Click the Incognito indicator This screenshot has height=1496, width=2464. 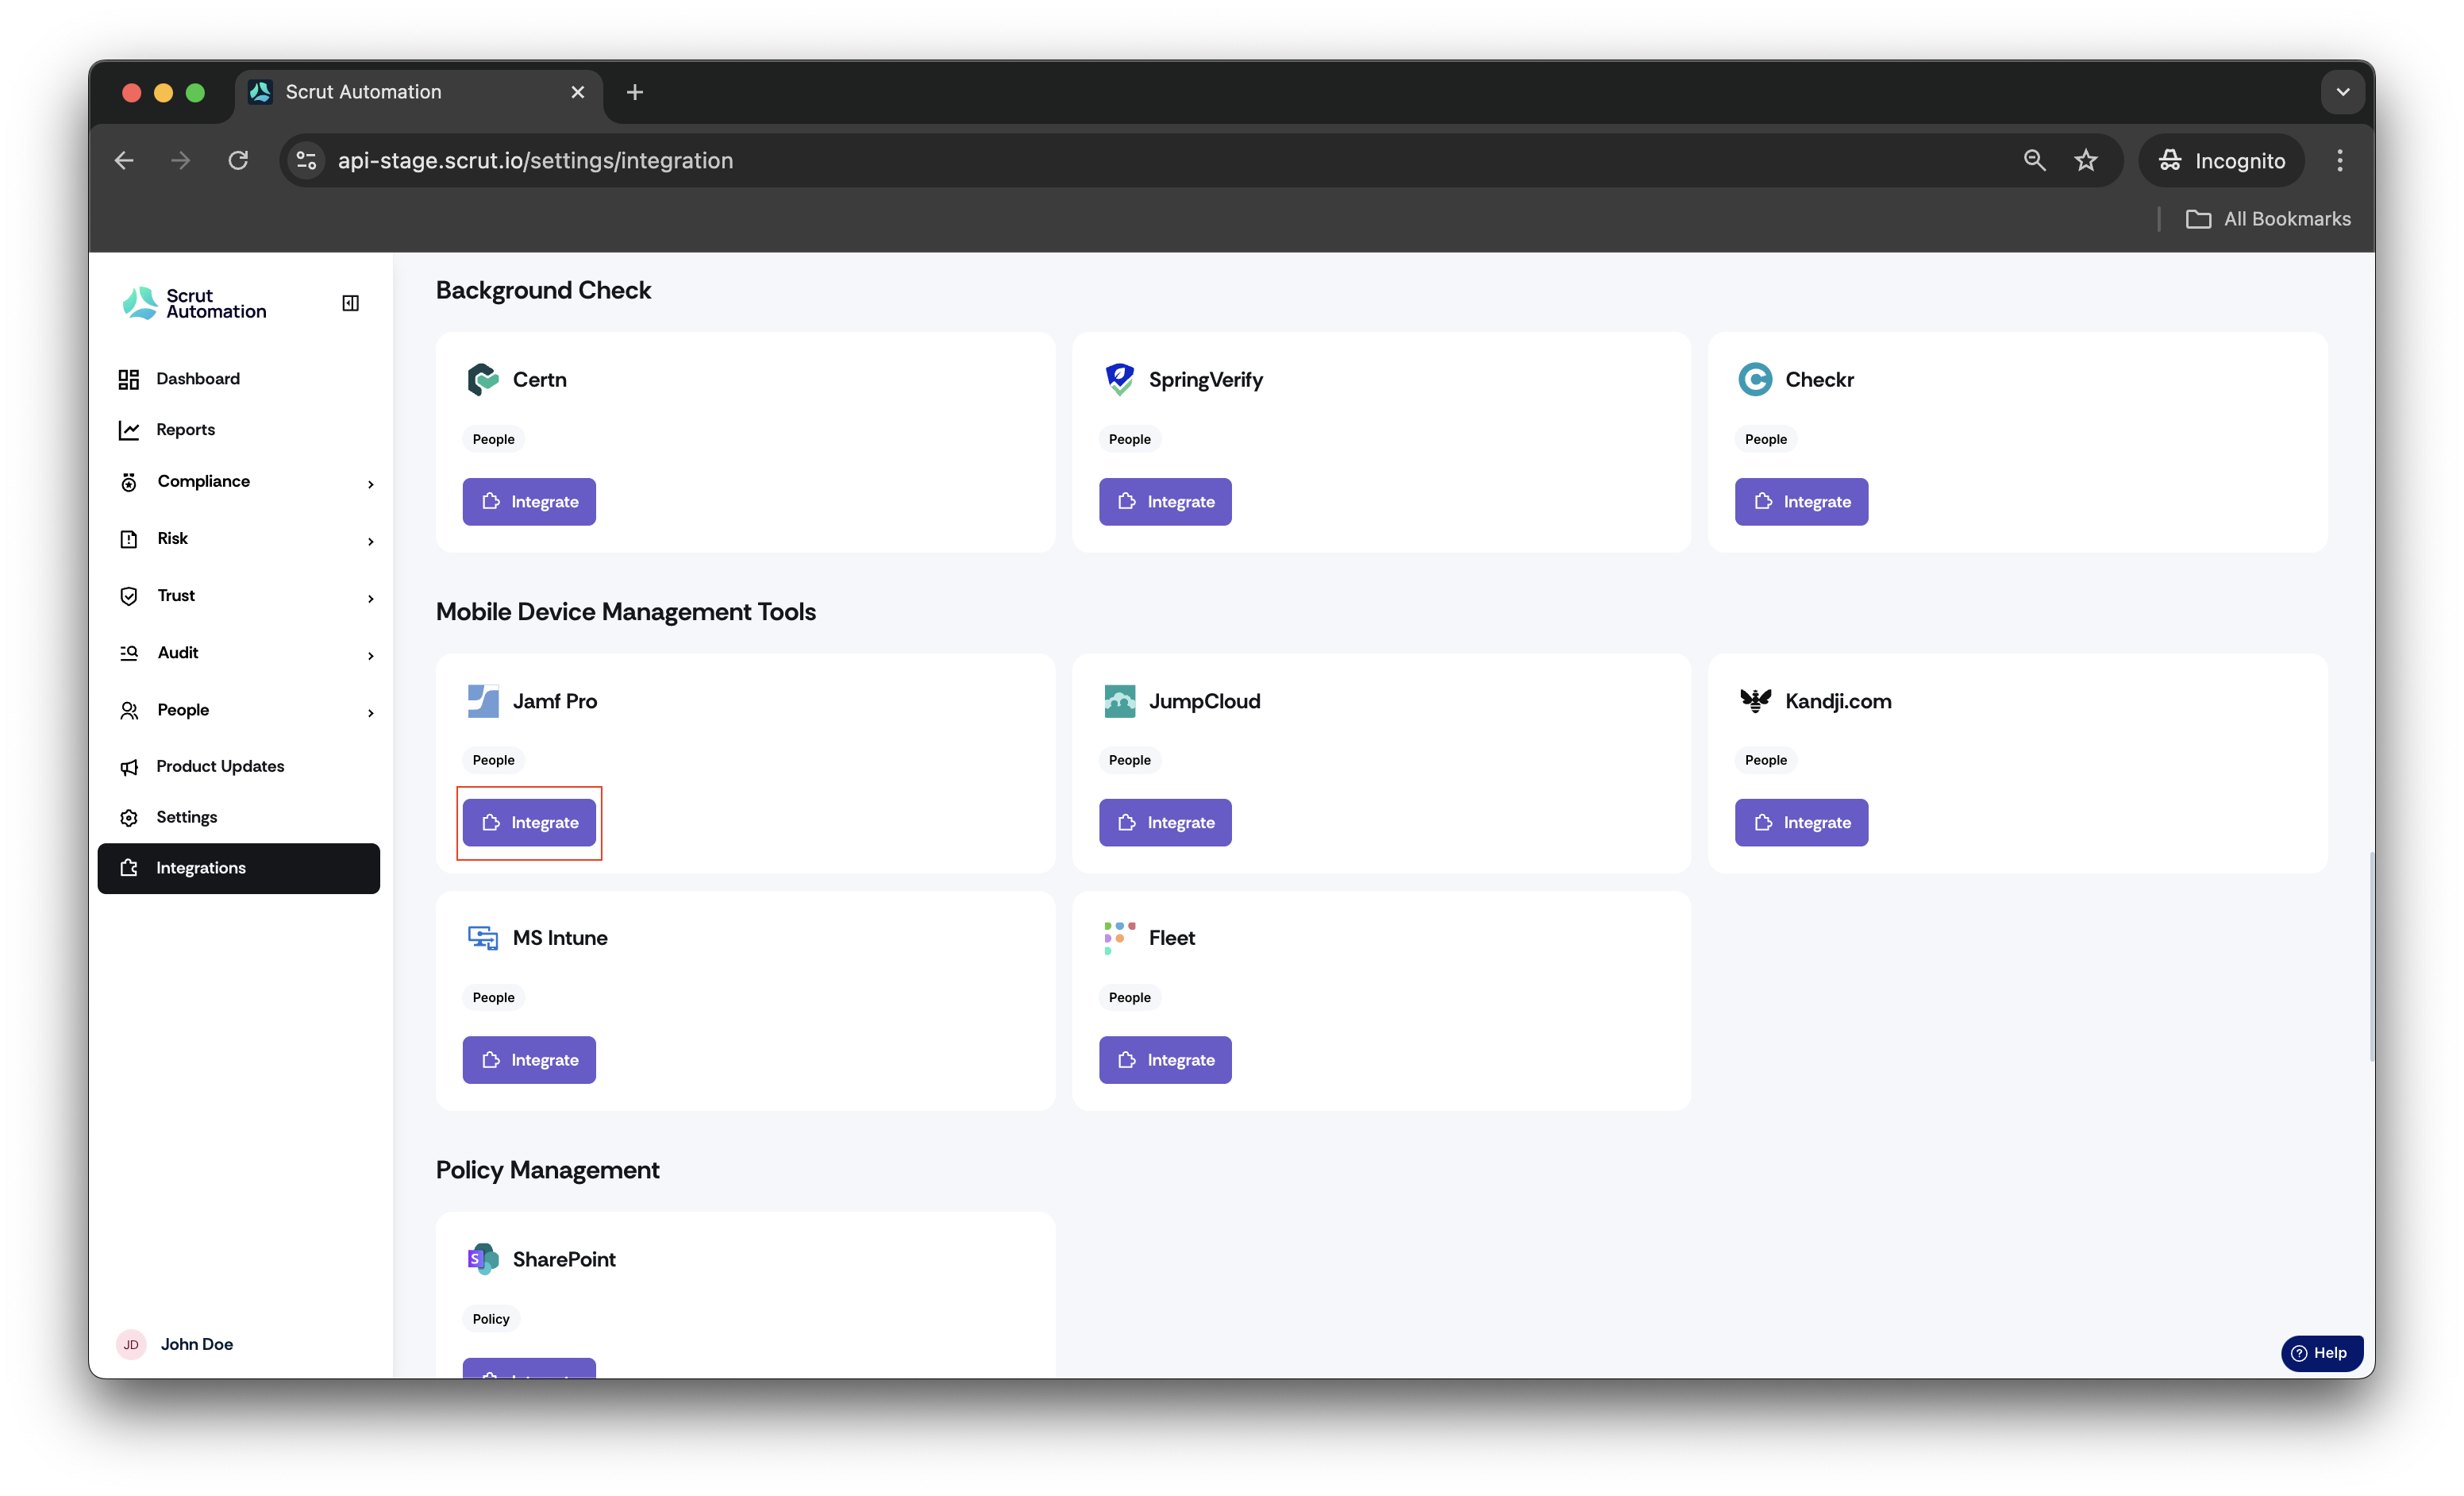[2221, 161]
